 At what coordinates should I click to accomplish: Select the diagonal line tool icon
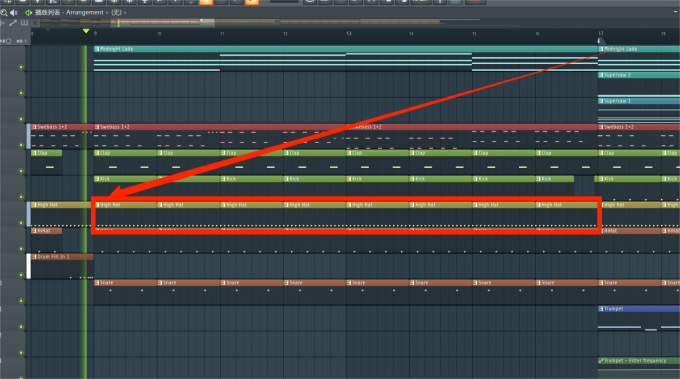pyautogui.click(x=13, y=23)
